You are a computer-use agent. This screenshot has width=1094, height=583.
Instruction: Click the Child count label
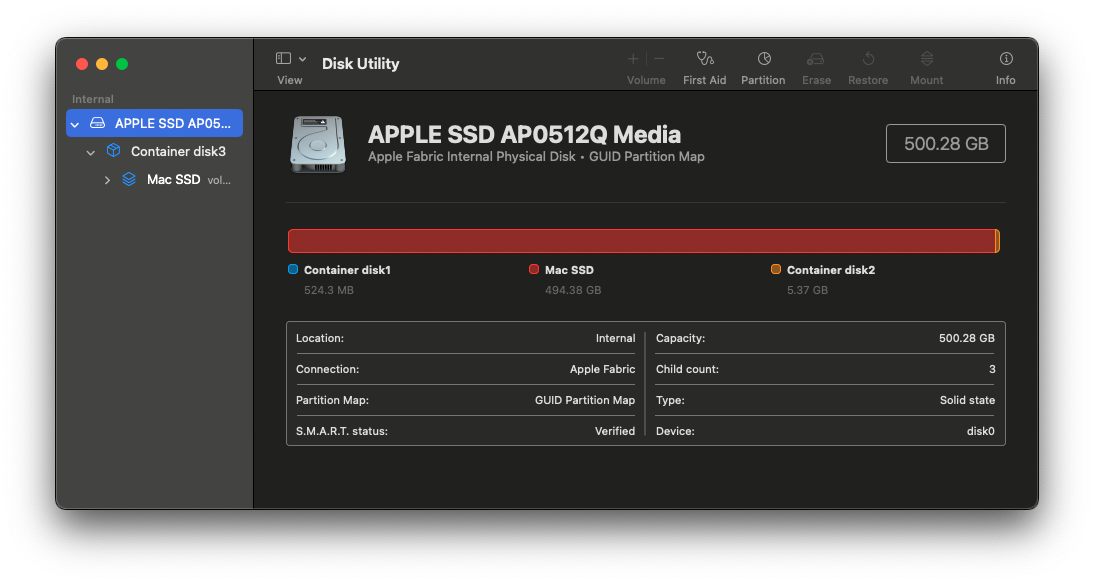687,370
